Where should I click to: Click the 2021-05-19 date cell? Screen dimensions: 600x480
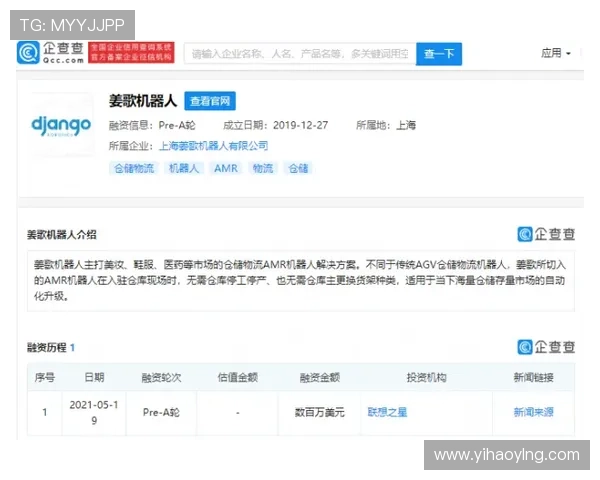[94, 413]
